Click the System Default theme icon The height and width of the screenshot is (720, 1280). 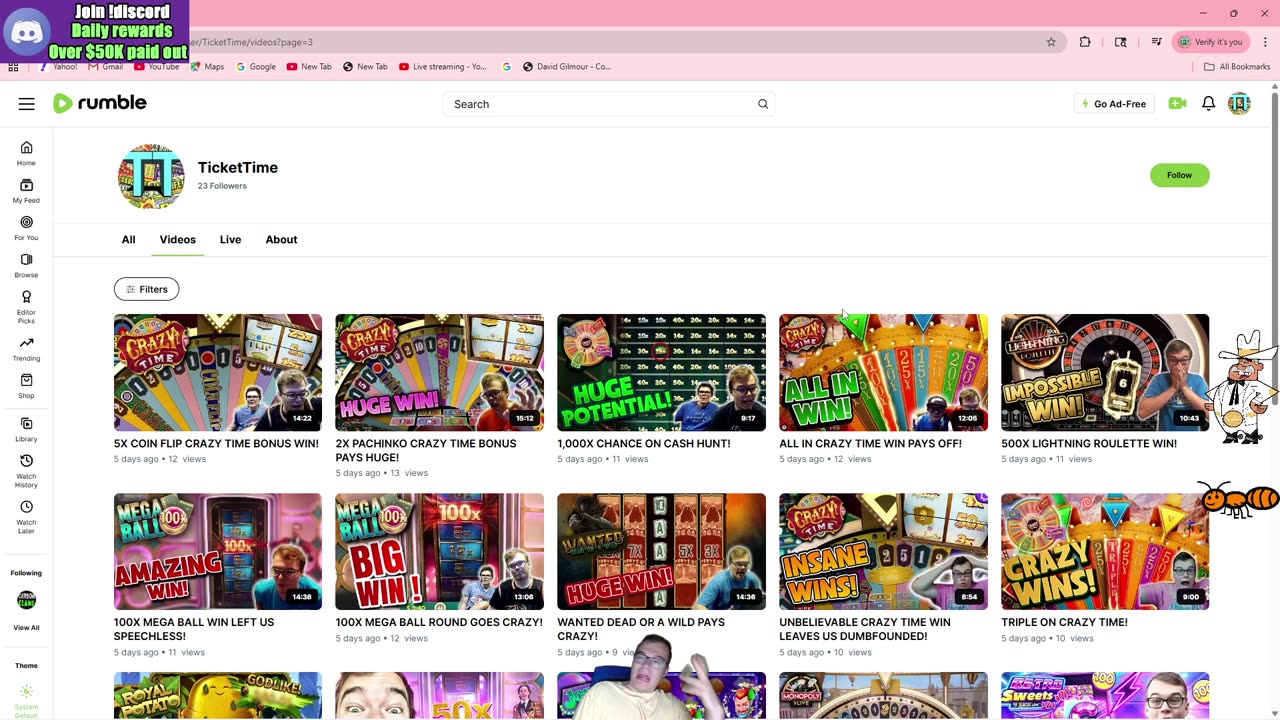[x=26, y=692]
